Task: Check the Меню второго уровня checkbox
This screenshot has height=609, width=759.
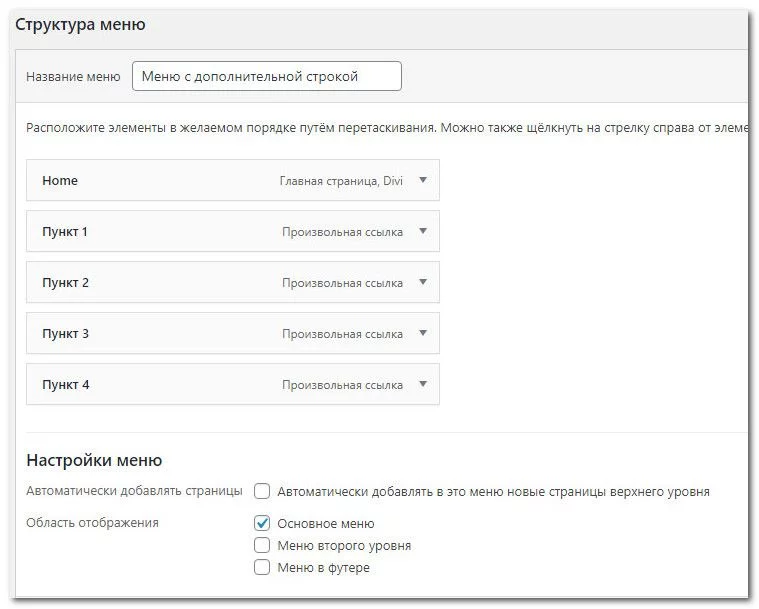Action: pyautogui.click(x=262, y=546)
